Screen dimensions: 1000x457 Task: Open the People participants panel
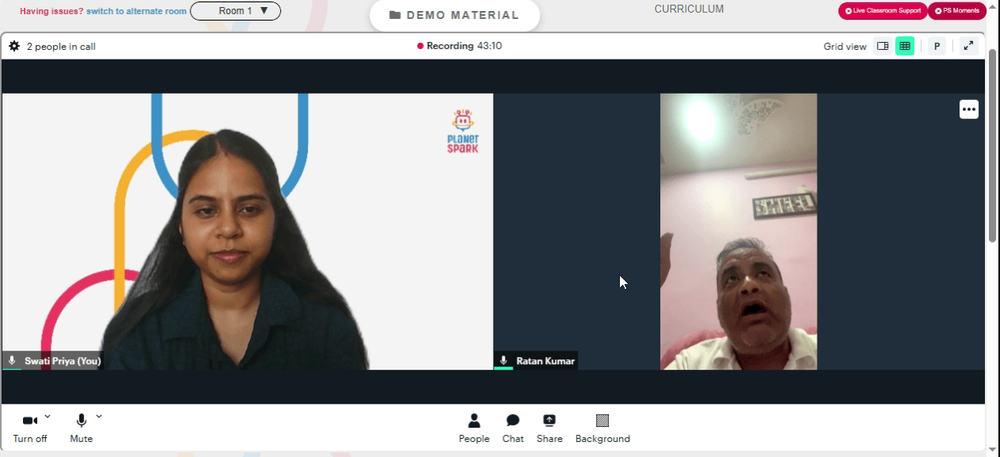pyautogui.click(x=474, y=428)
